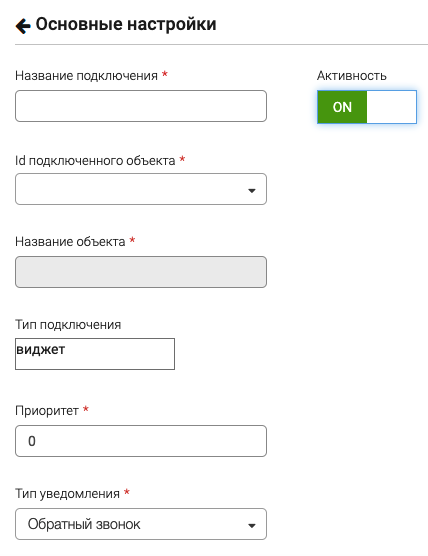This screenshot has height=556, width=428.
Task: Click arrow of Id подключенного объекта dropdown
Action: 252,191
